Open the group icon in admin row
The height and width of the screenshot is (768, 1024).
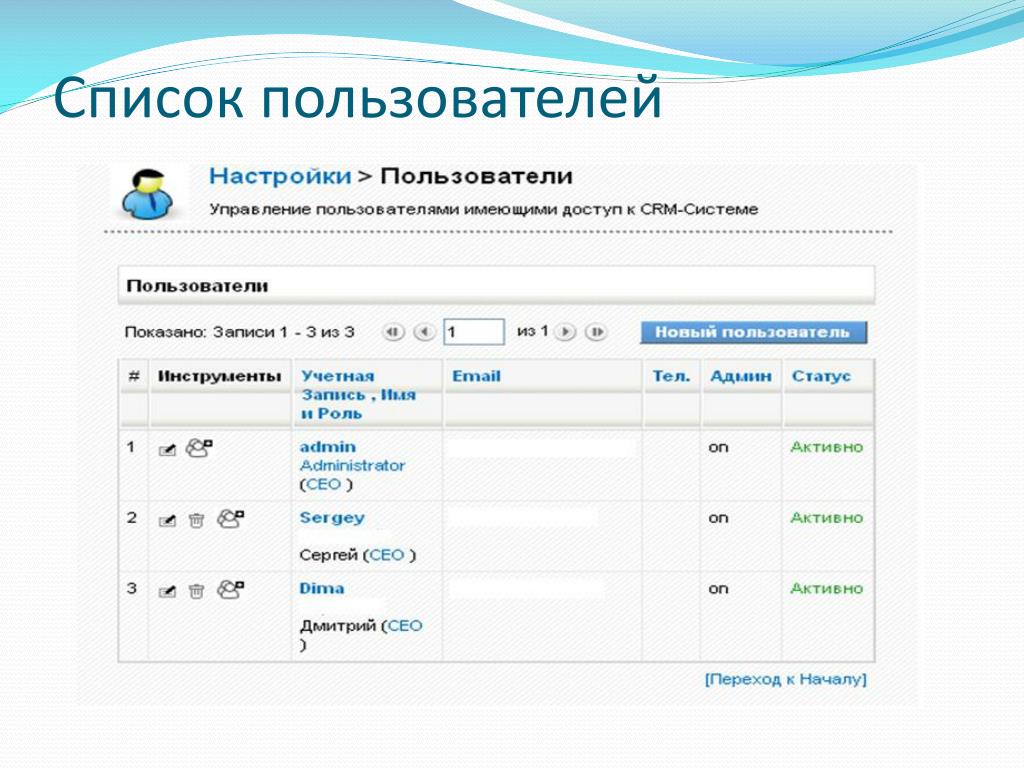(x=199, y=448)
